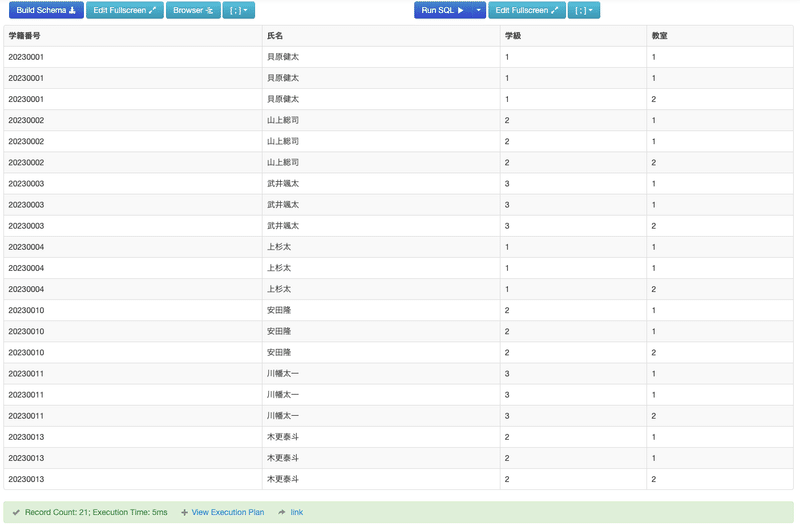Select 20230011 in the row with 教室 2
The height and width of the screenshot is (524, 800).
(26, 415)
